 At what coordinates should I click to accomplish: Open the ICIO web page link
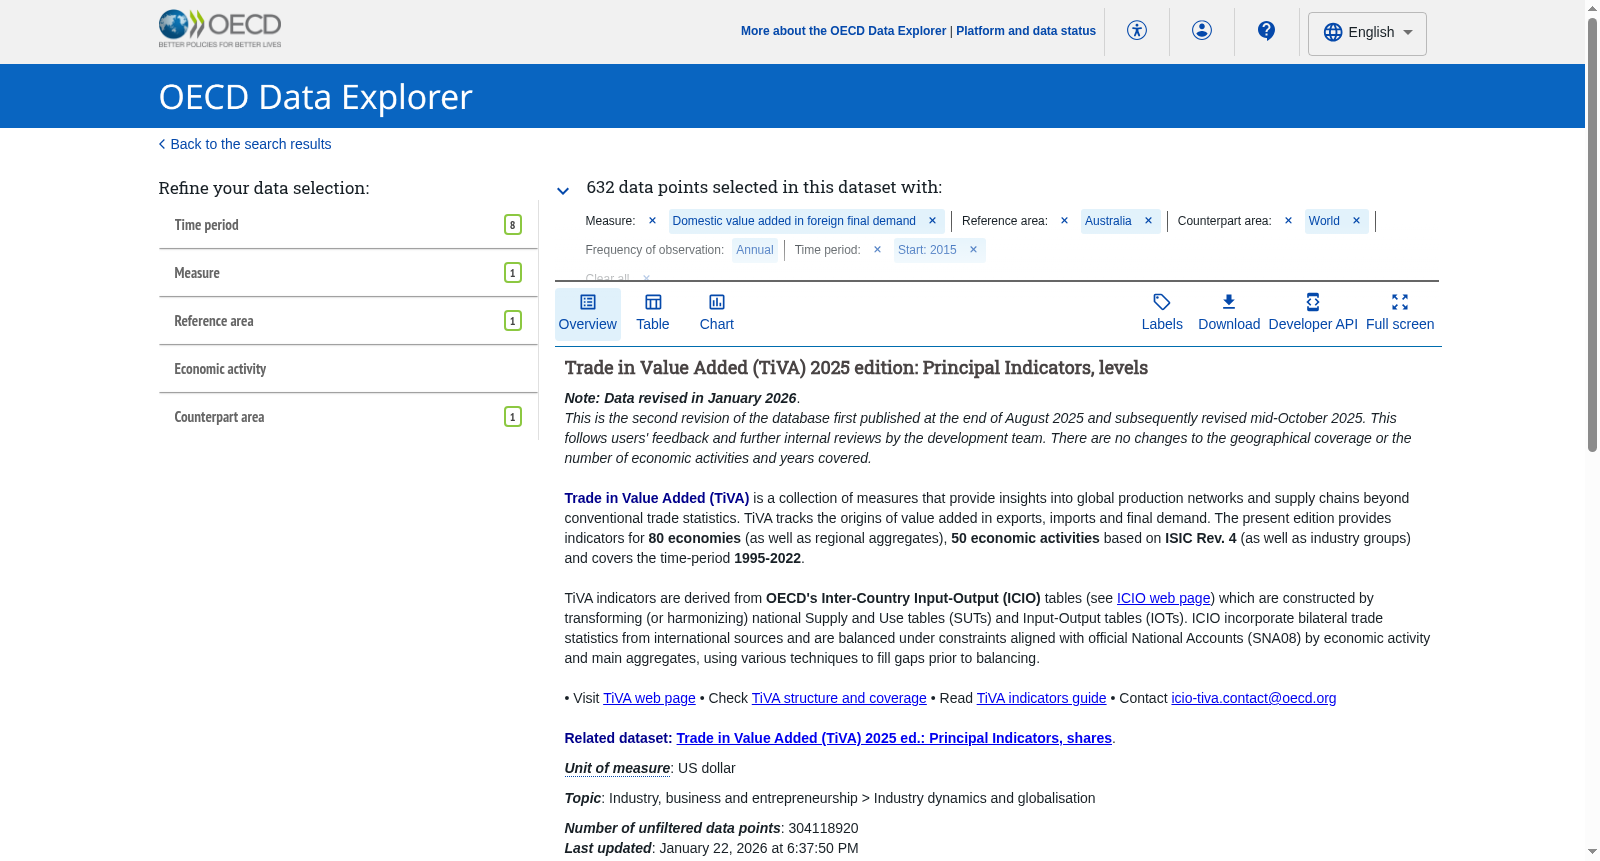(1164, 598)
